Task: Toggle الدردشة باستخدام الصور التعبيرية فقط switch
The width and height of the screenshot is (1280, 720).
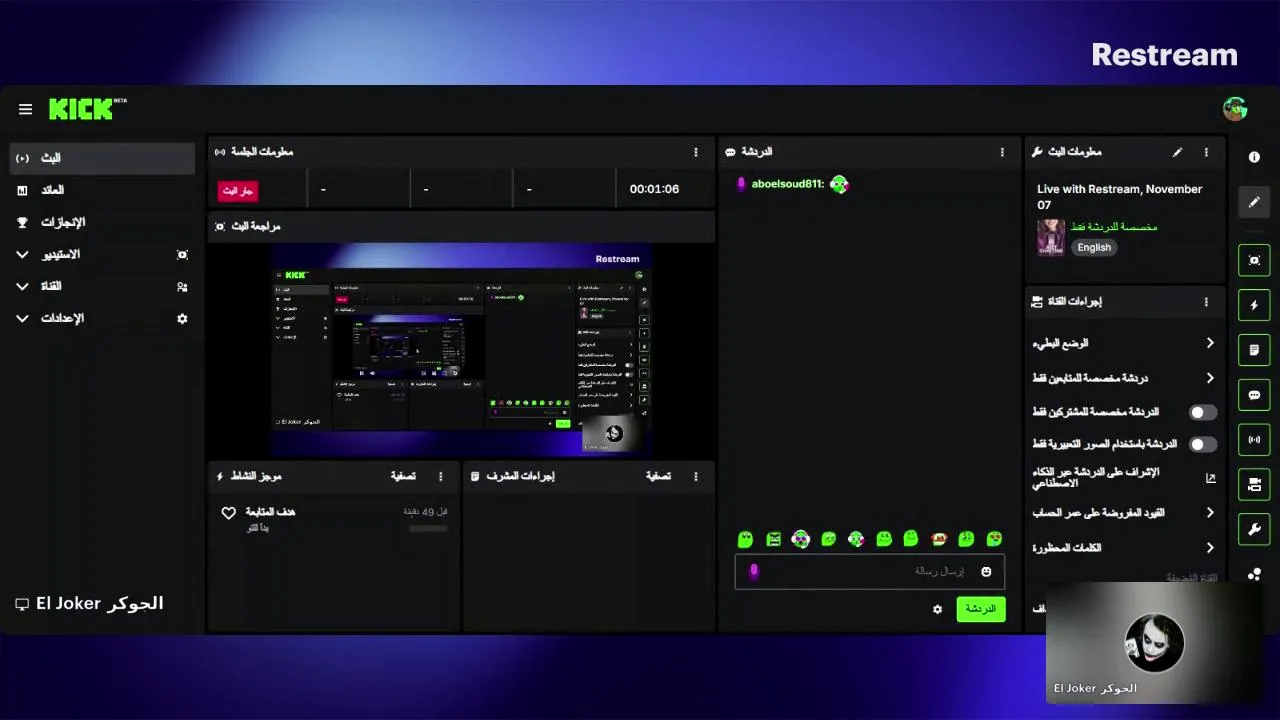Action: 1202,444
